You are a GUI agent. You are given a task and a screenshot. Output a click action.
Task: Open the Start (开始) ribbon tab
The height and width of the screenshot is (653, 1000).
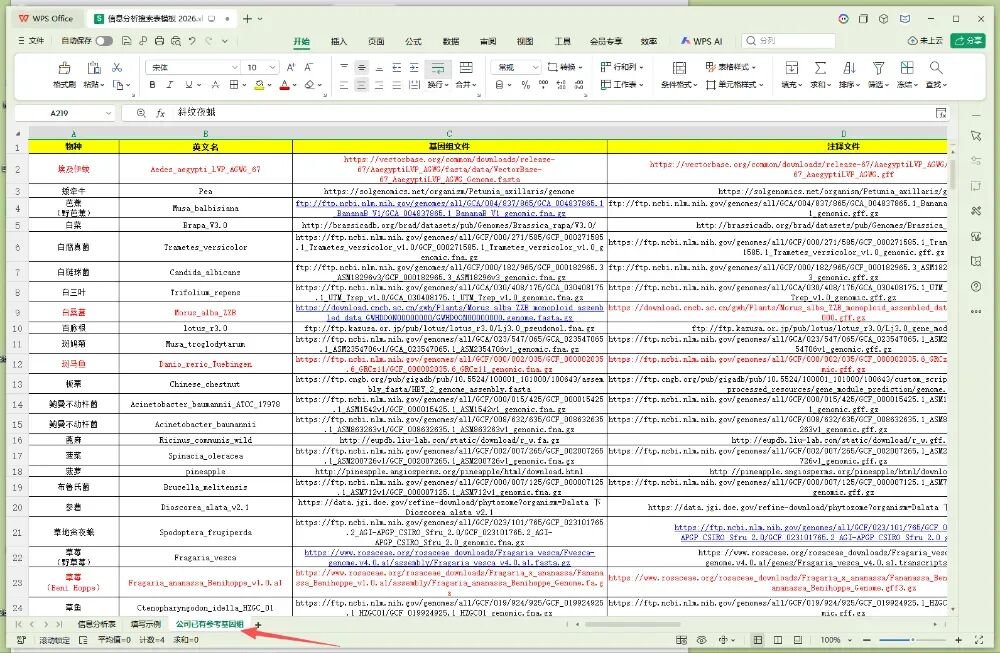301,41
